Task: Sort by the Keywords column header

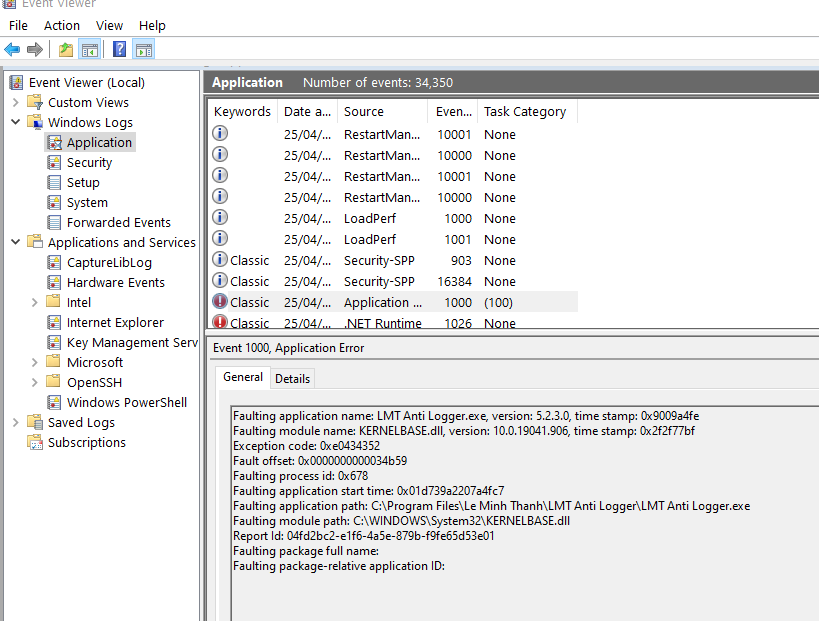Action: pos(242,112)
